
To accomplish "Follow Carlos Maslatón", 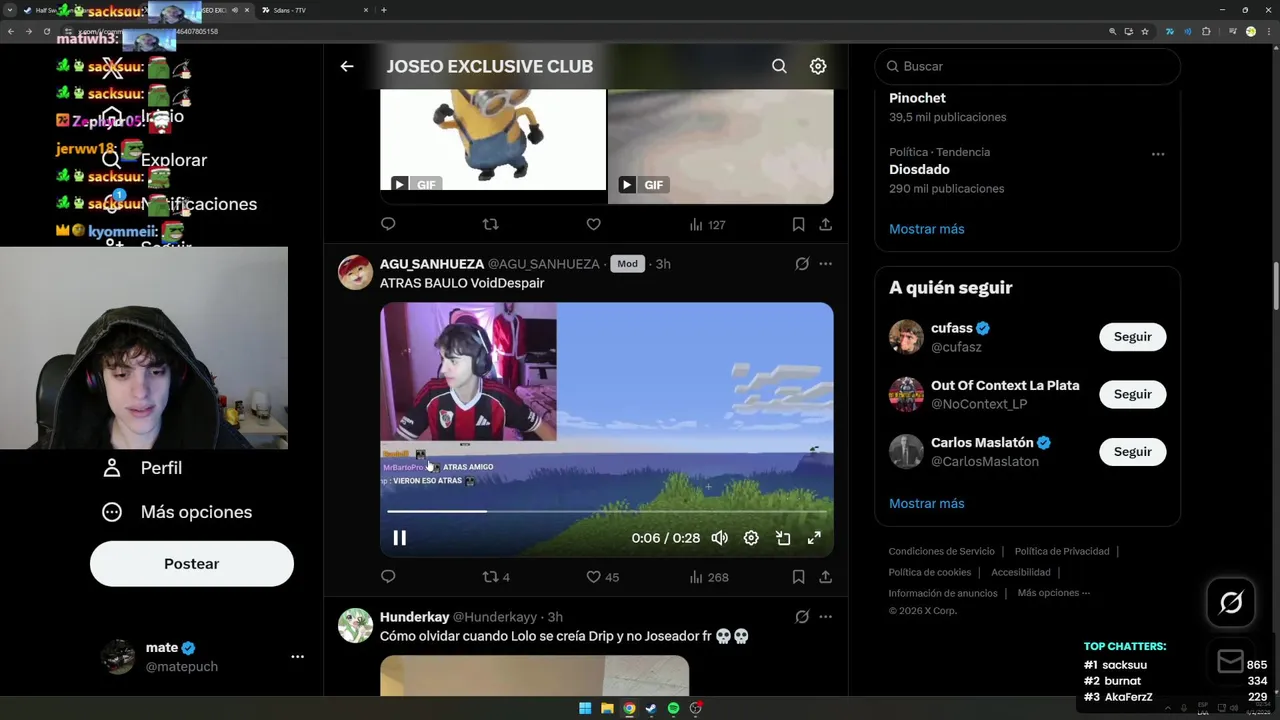I will click(x=1133, y=452).
